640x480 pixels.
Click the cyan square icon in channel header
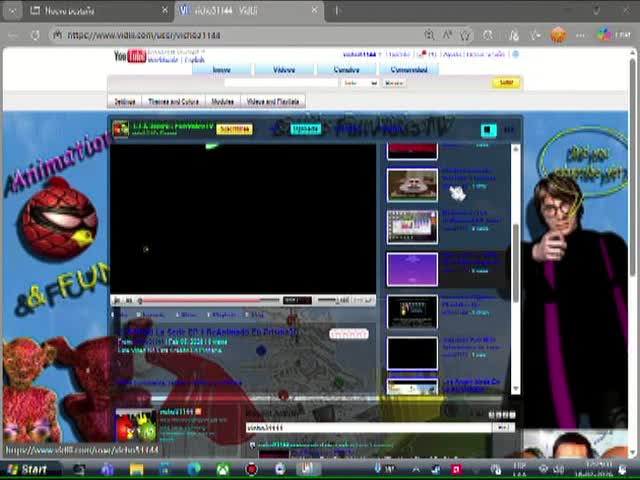(x=488, y=130)
